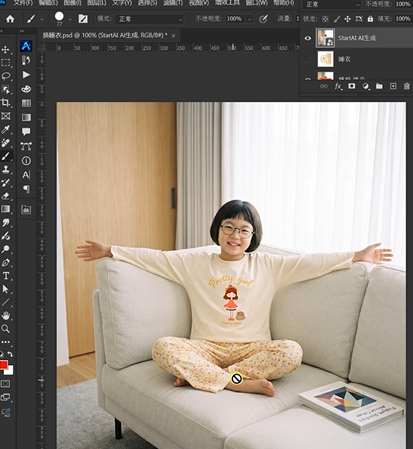Select the Horizontal Type tool

[x=6, y=276]
